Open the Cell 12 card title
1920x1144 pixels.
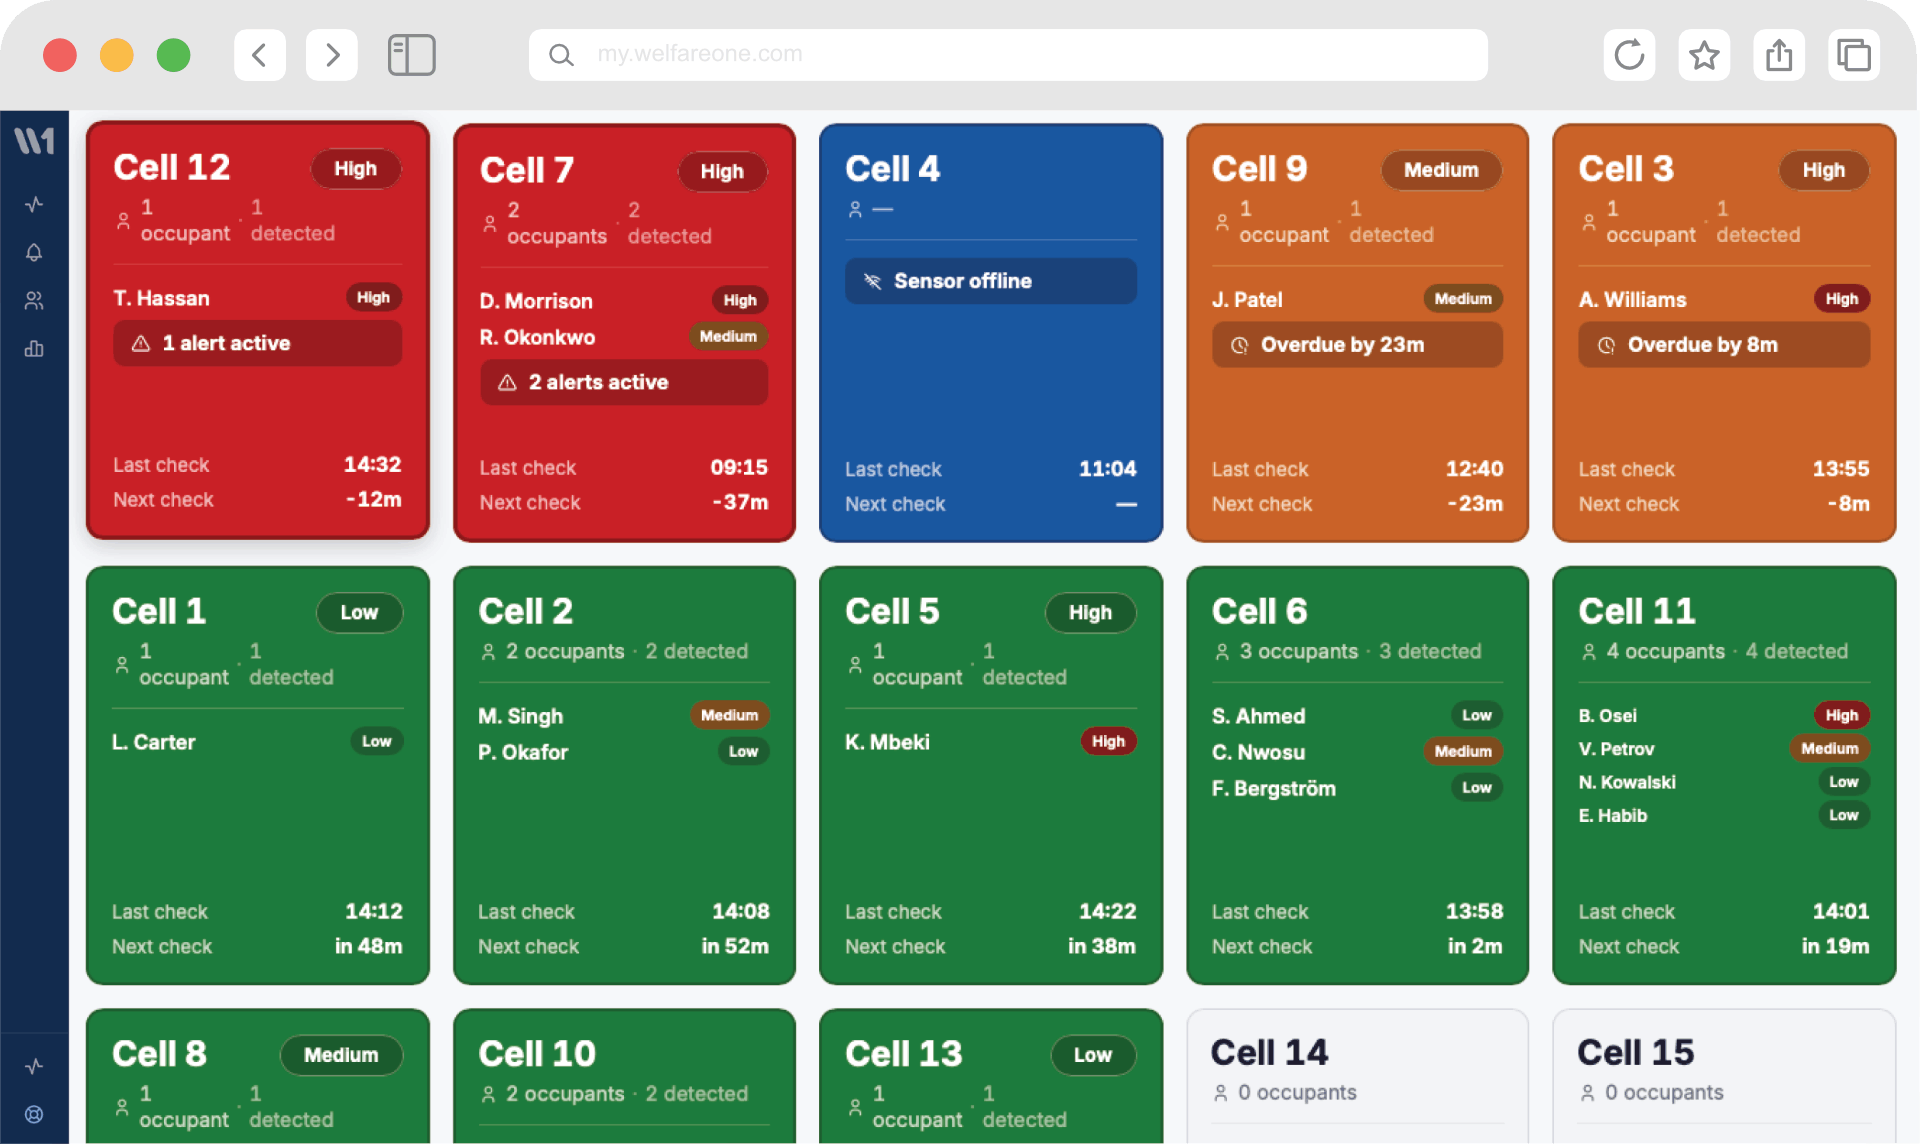click(172, 168)
